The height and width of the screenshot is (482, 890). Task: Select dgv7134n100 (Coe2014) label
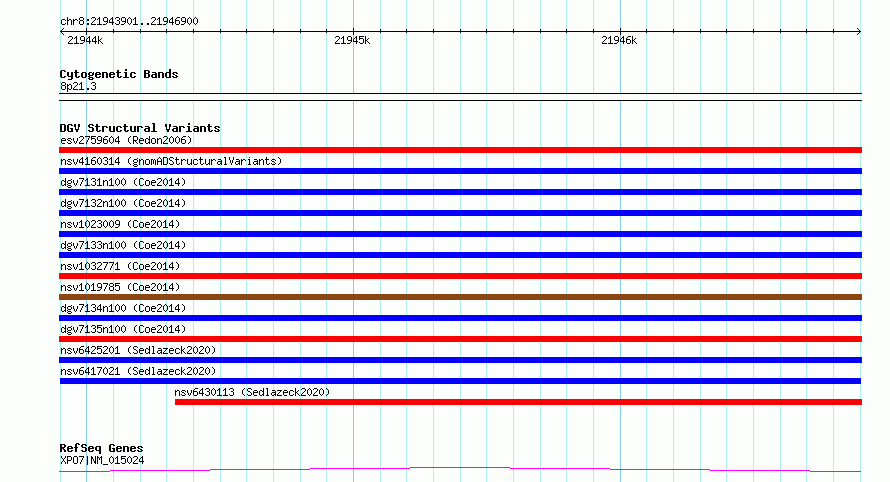click(123, 308)
